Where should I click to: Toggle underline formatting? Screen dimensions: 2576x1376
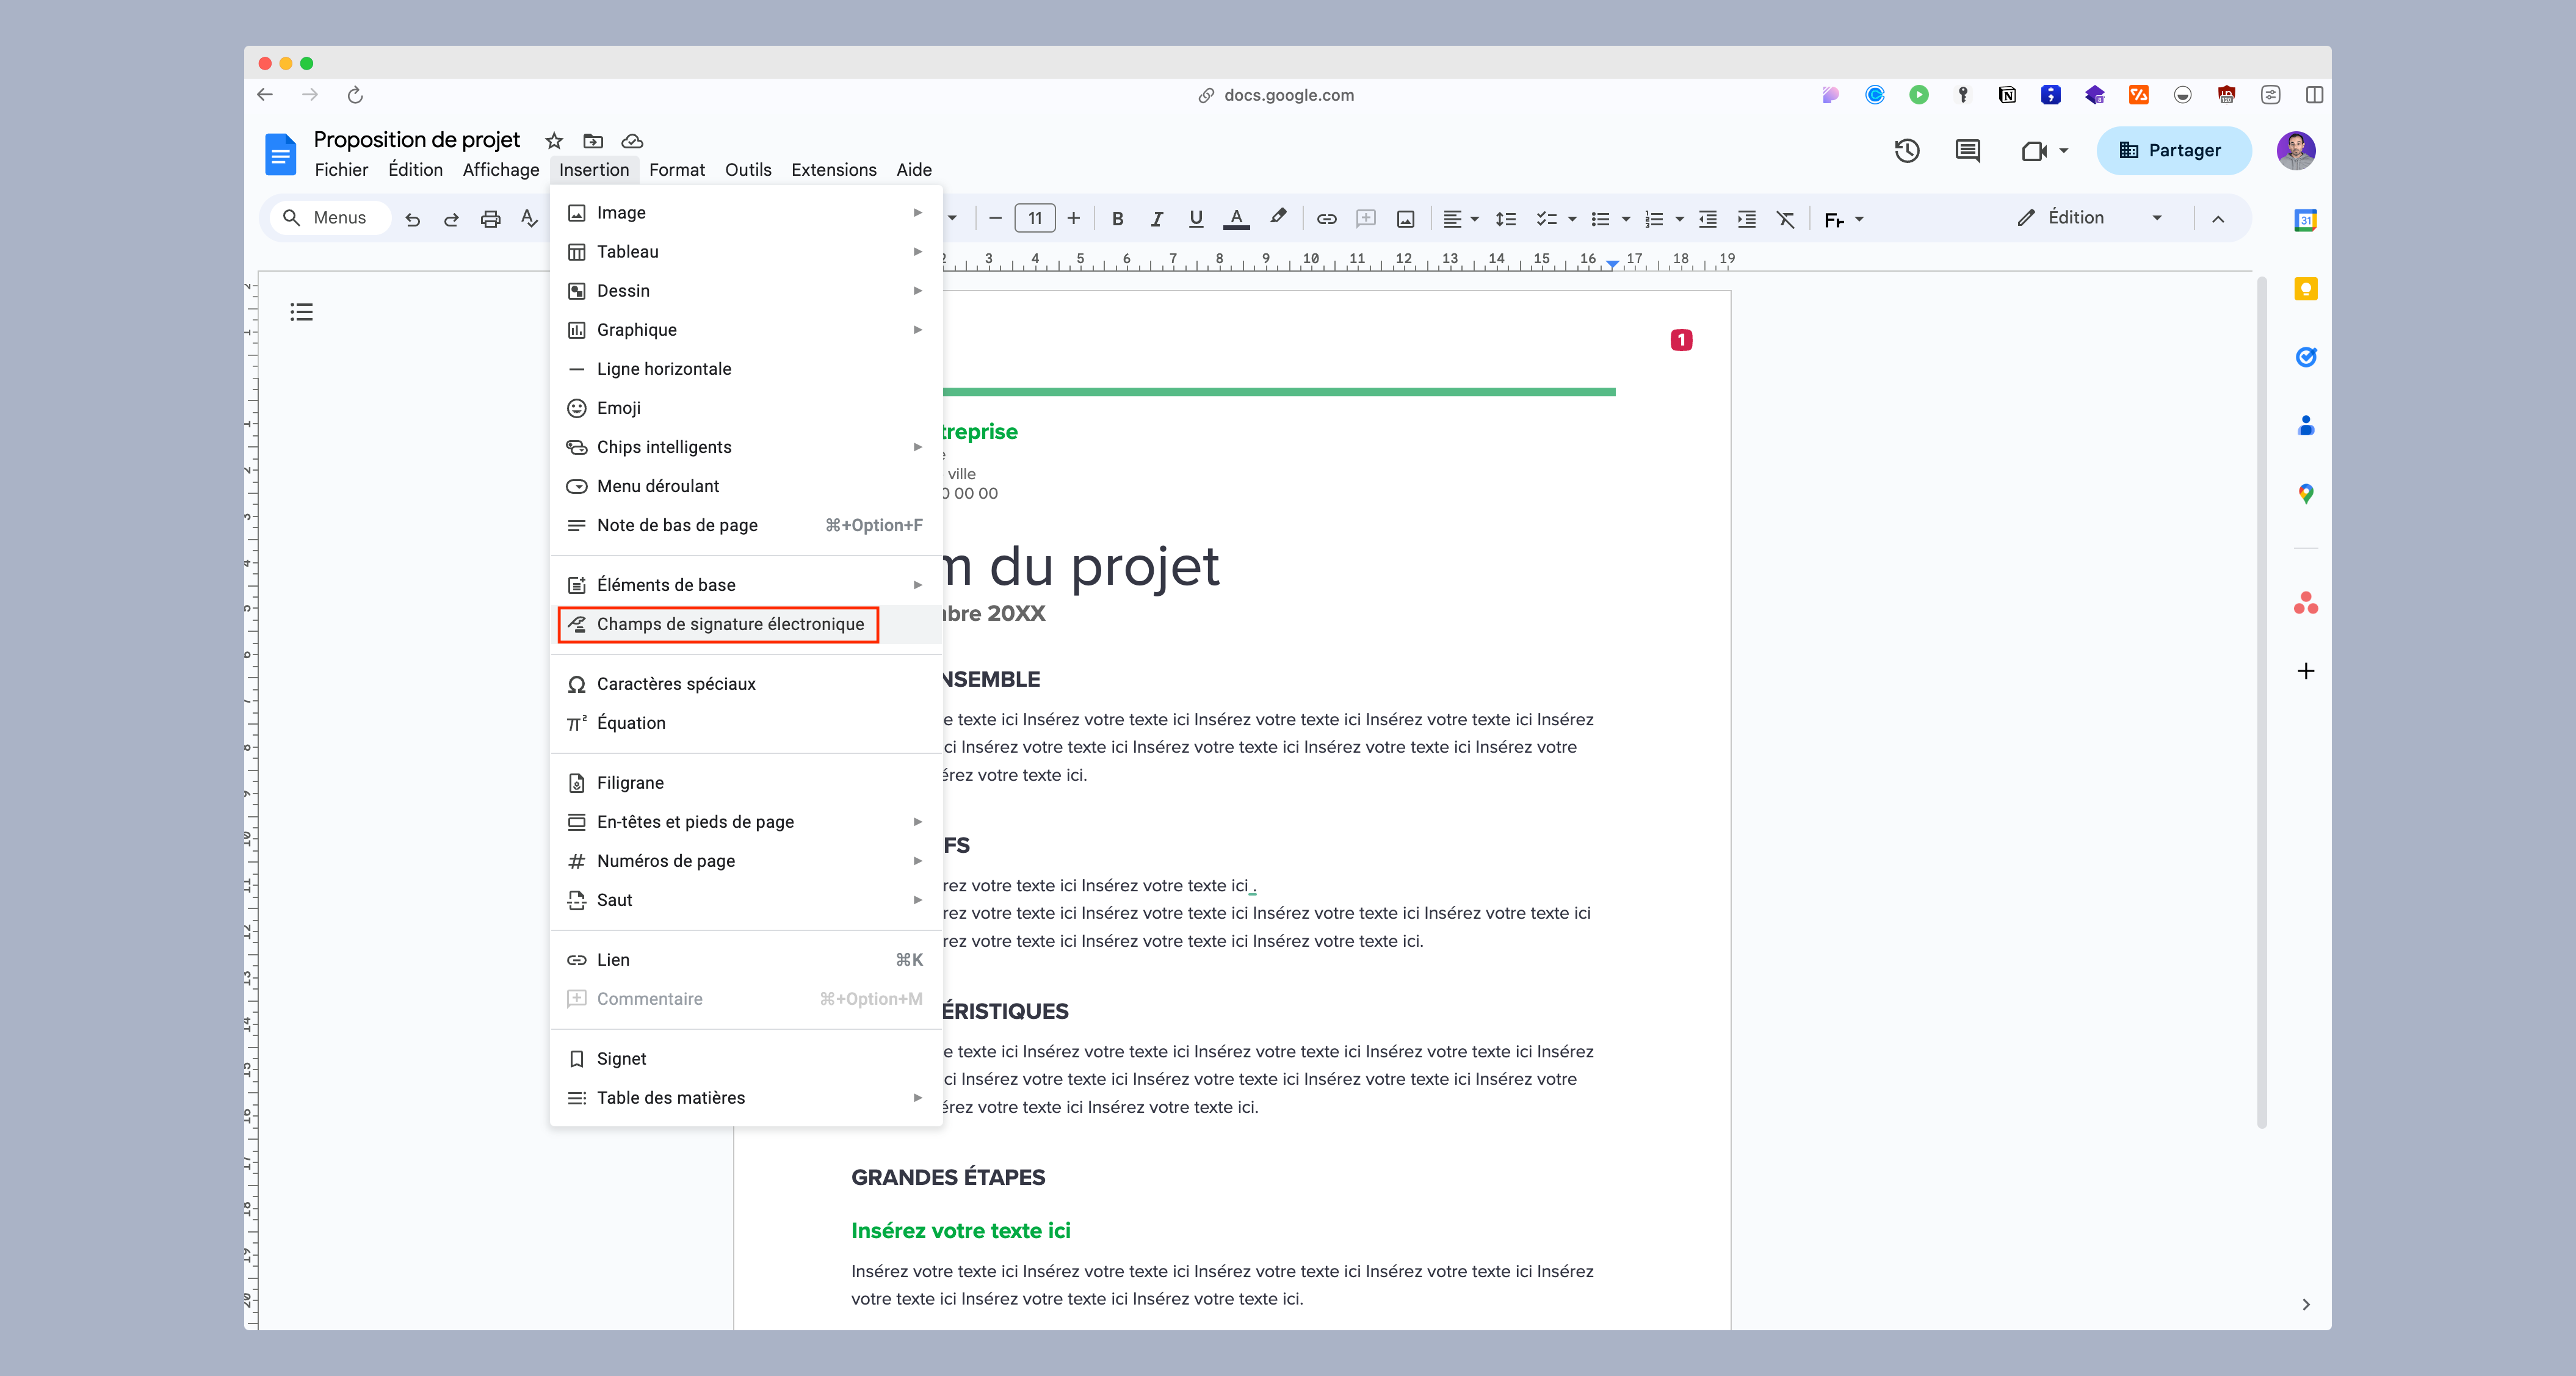point(1195,219)
